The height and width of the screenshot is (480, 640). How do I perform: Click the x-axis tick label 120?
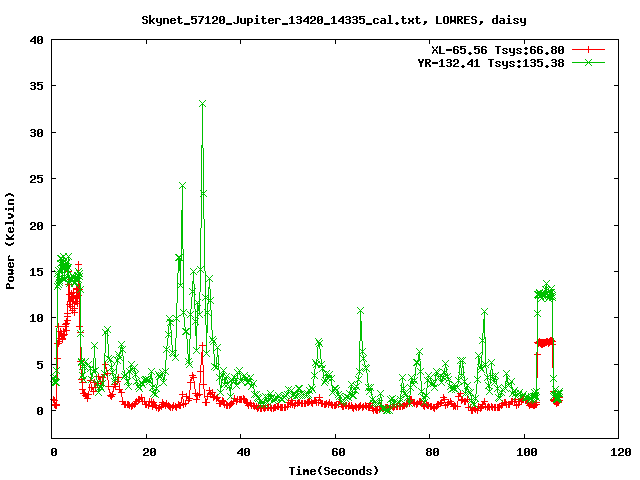point(621,452)
